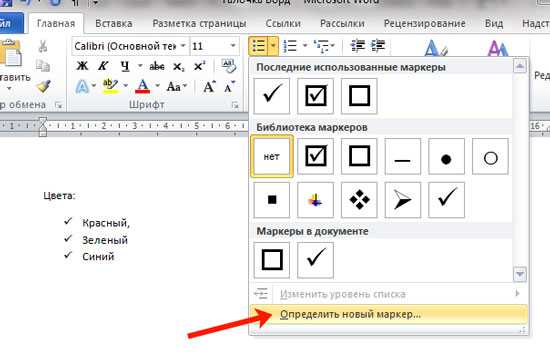The height and width of the screenshot is (360, 550).
Task: Click the Text Effects glowing A icon
Action: point(82,86)
